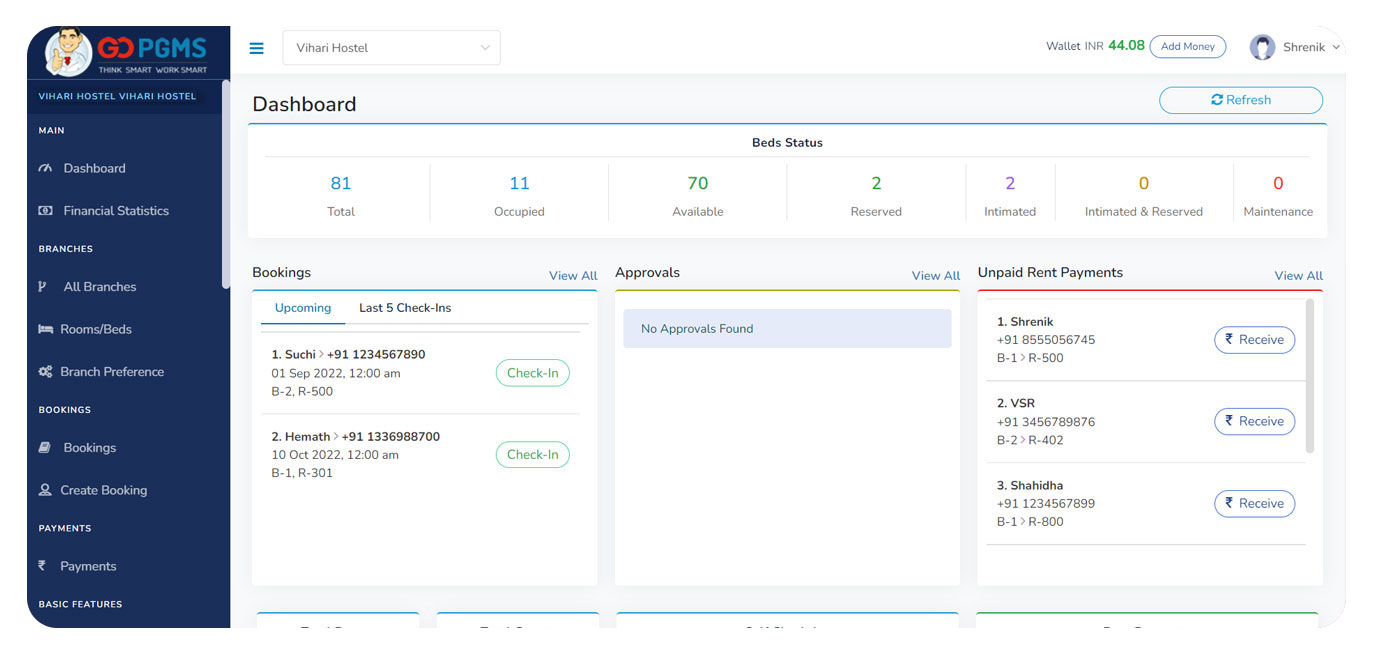Viewport: 1380px width, 662px height.
Task: Click the Dashboard gauge icon in sidebar
Action: coord(45,168)
